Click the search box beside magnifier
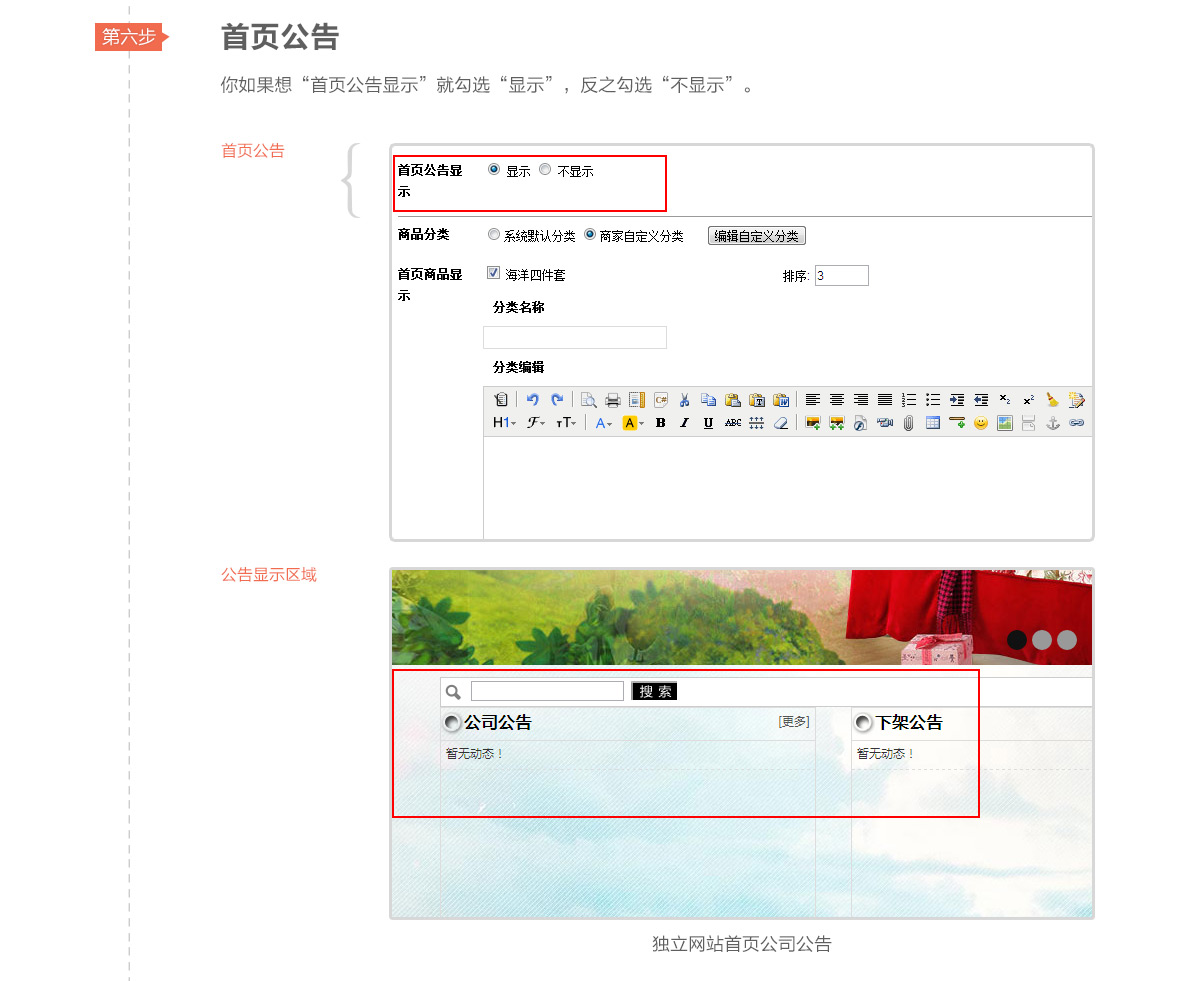 click(x=547, y=691)
